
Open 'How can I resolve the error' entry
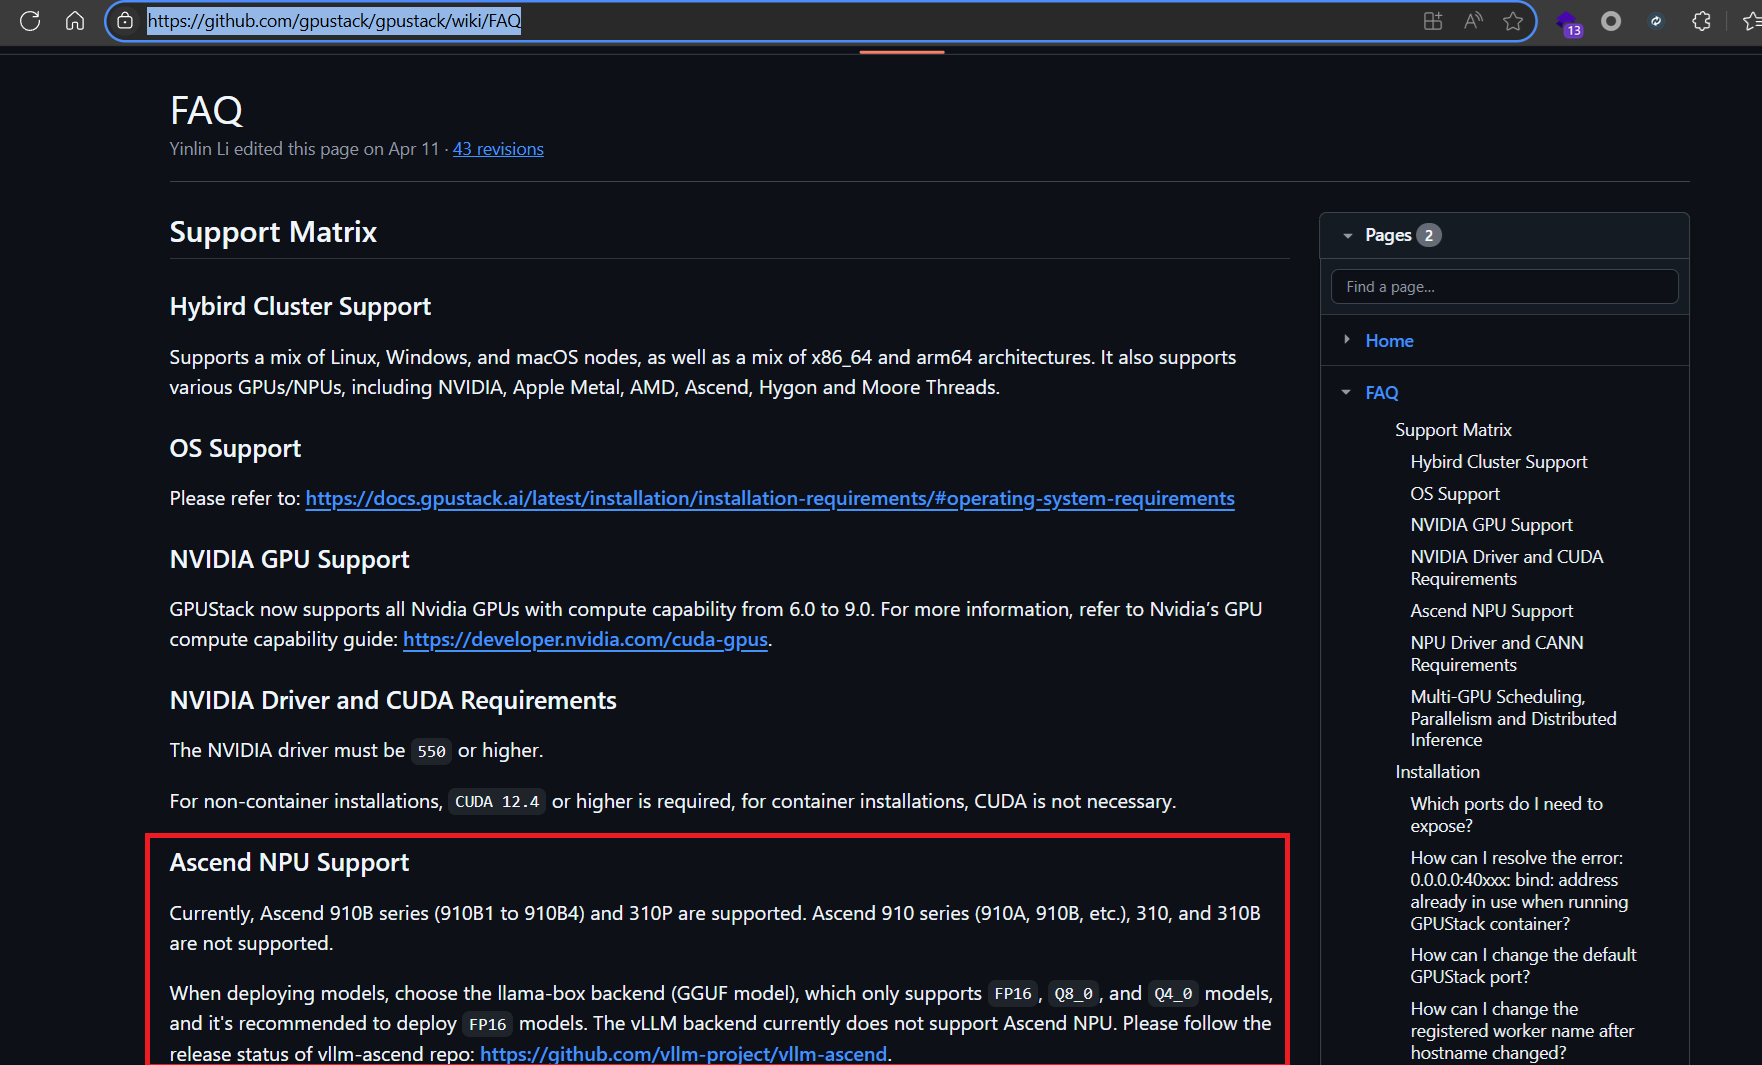tap(1519, 891)
